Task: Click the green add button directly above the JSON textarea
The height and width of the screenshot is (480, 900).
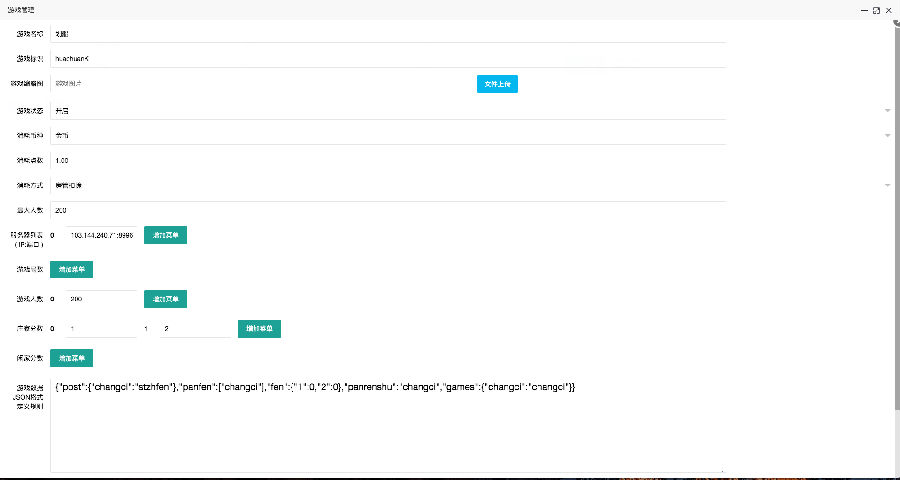Action: pyautogui.click(x=71, y=357)
